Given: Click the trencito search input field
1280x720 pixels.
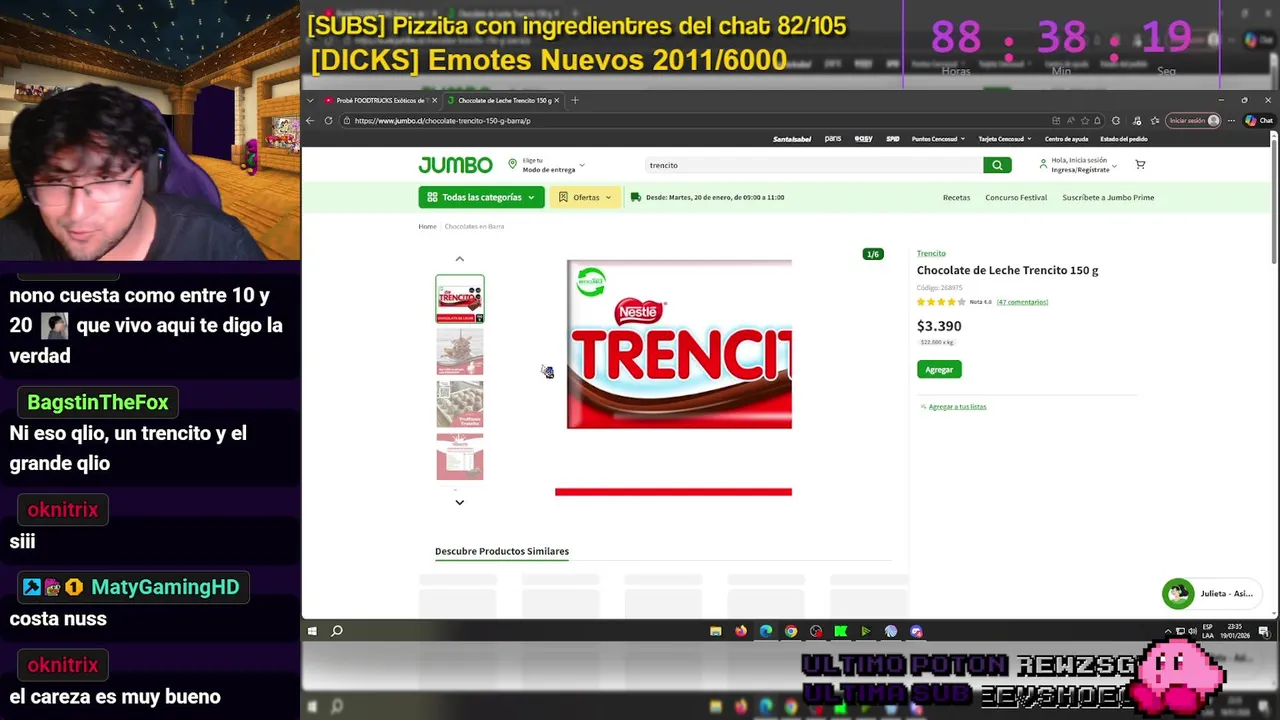Looking at the screenshot, I should (x=814, y=165).
